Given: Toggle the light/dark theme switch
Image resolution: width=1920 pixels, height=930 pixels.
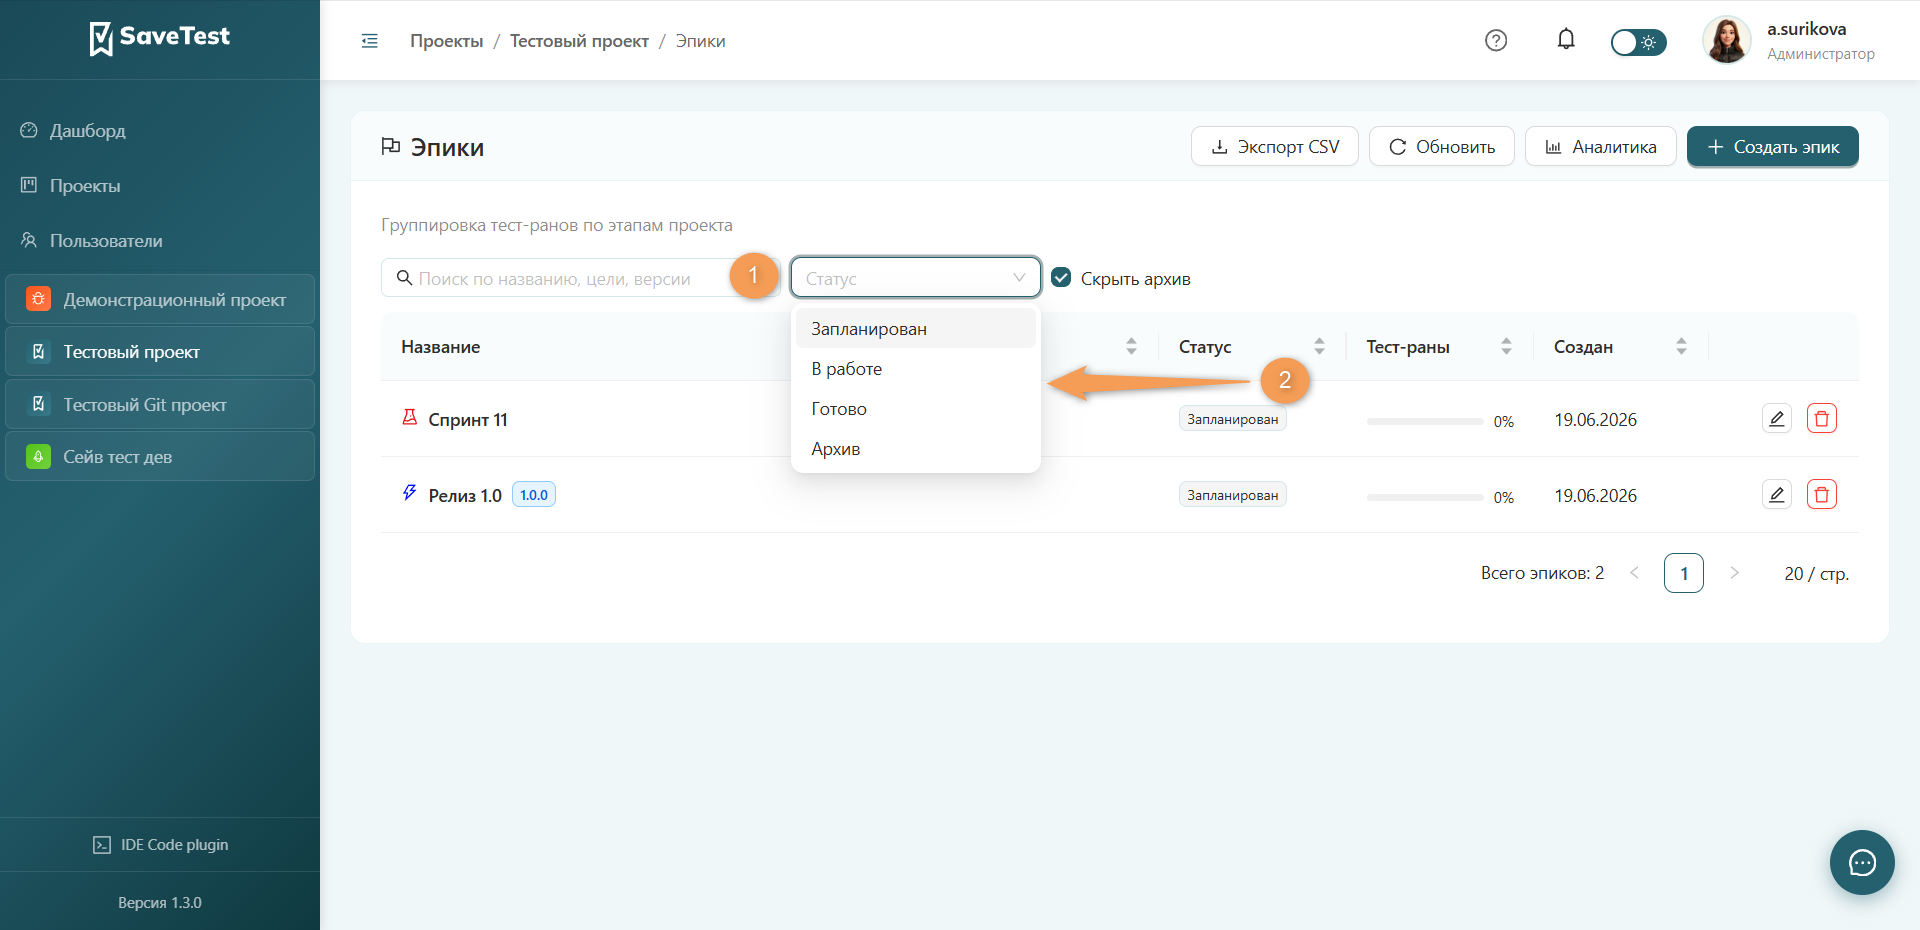Looking at the screenshot, I should (1638, 42).
